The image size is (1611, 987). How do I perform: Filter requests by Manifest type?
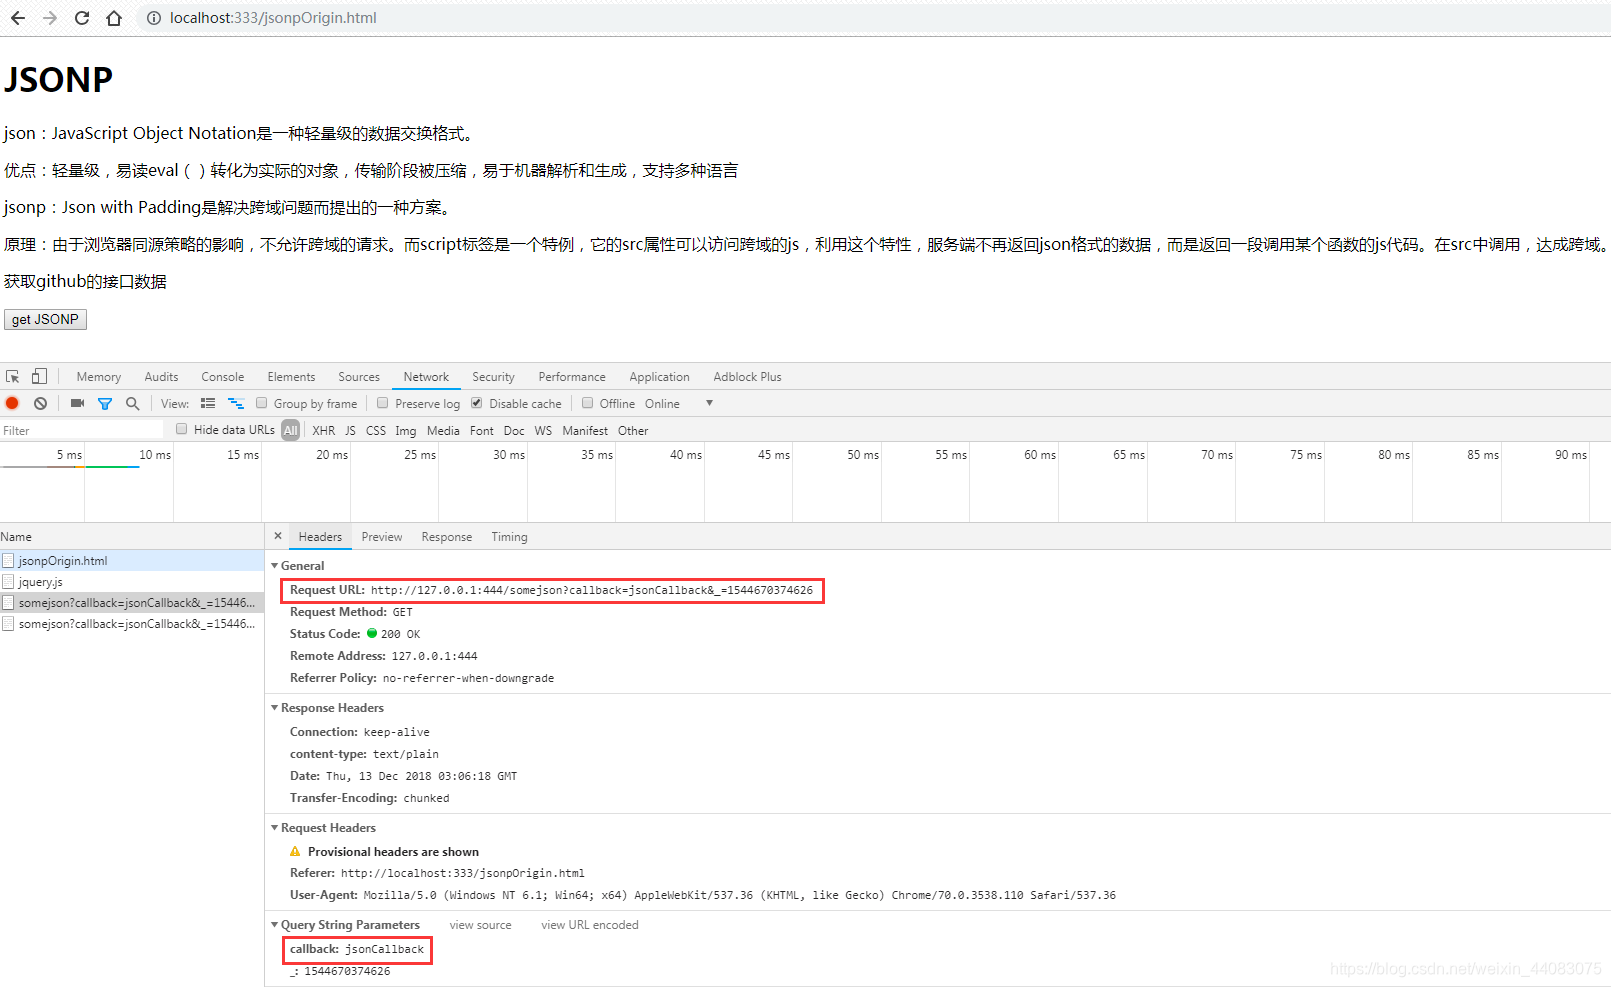585,431
